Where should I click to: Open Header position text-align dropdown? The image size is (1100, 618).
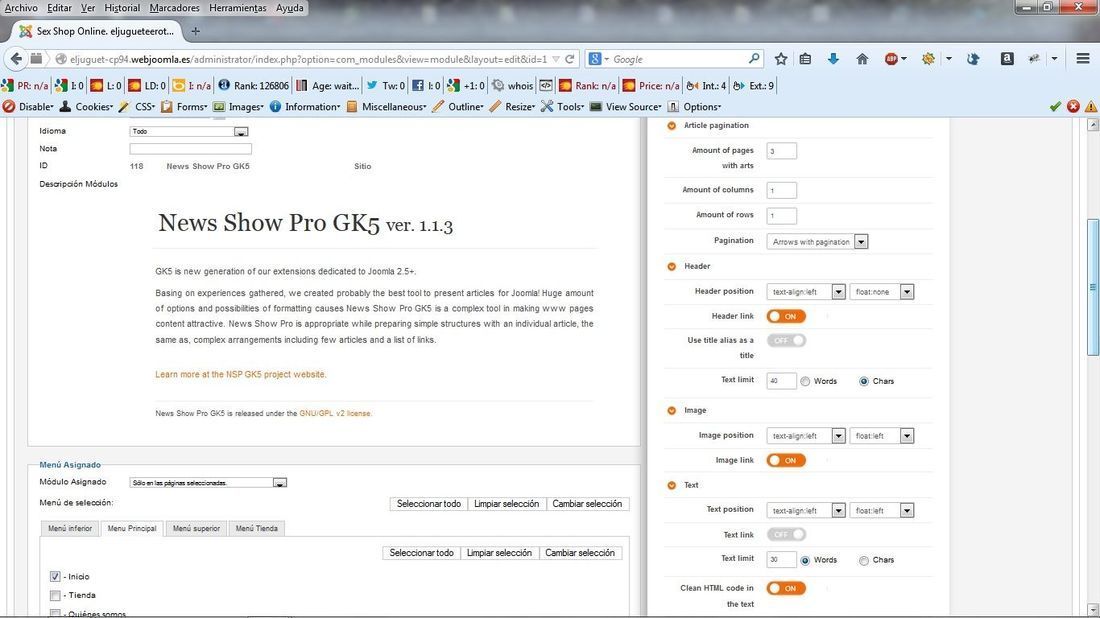click(806, 292)
